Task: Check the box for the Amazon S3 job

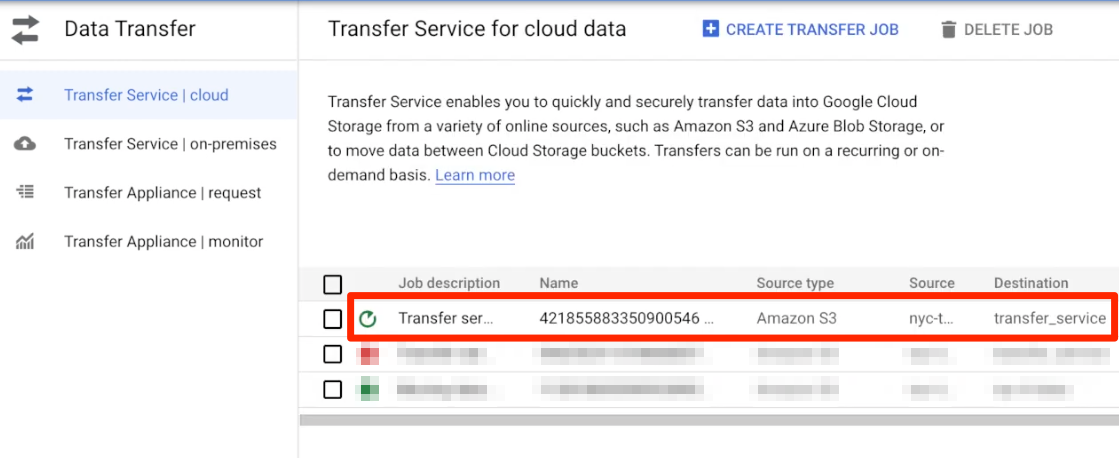Action: pos(333,319)
